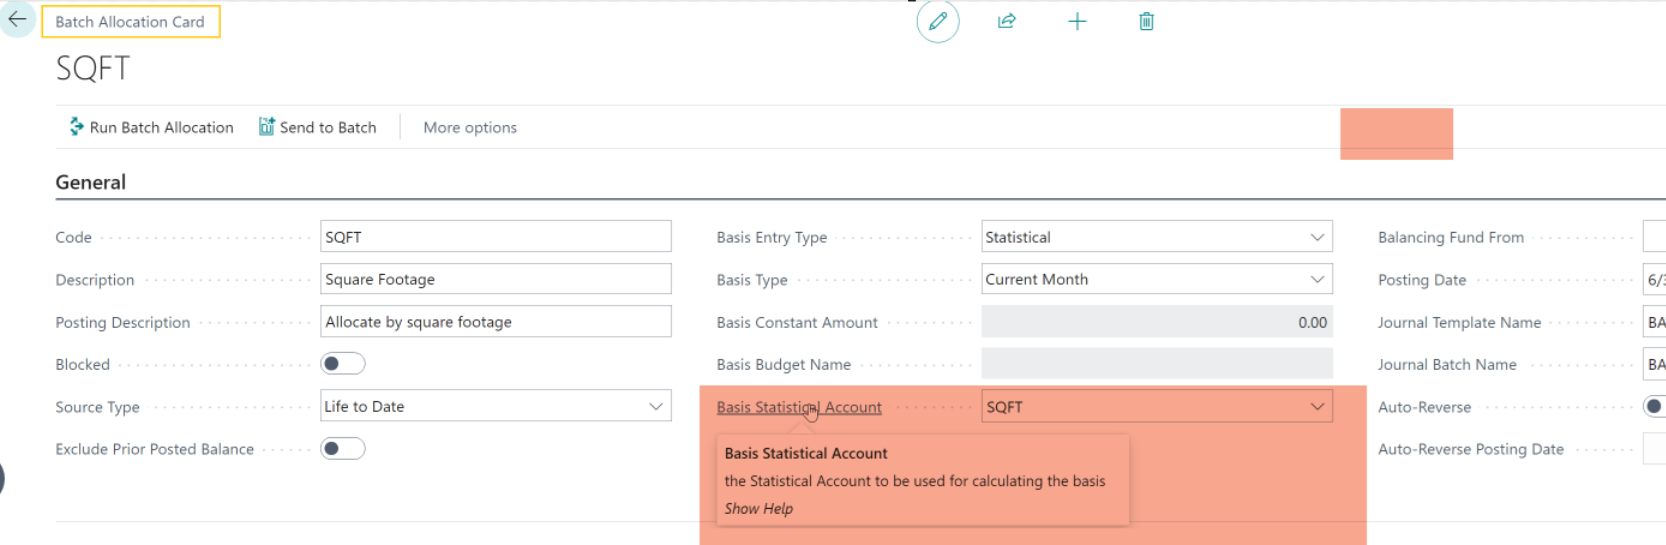
Task: Expand the Basis Entry Type dropdown
Action: pos(1316,237)
